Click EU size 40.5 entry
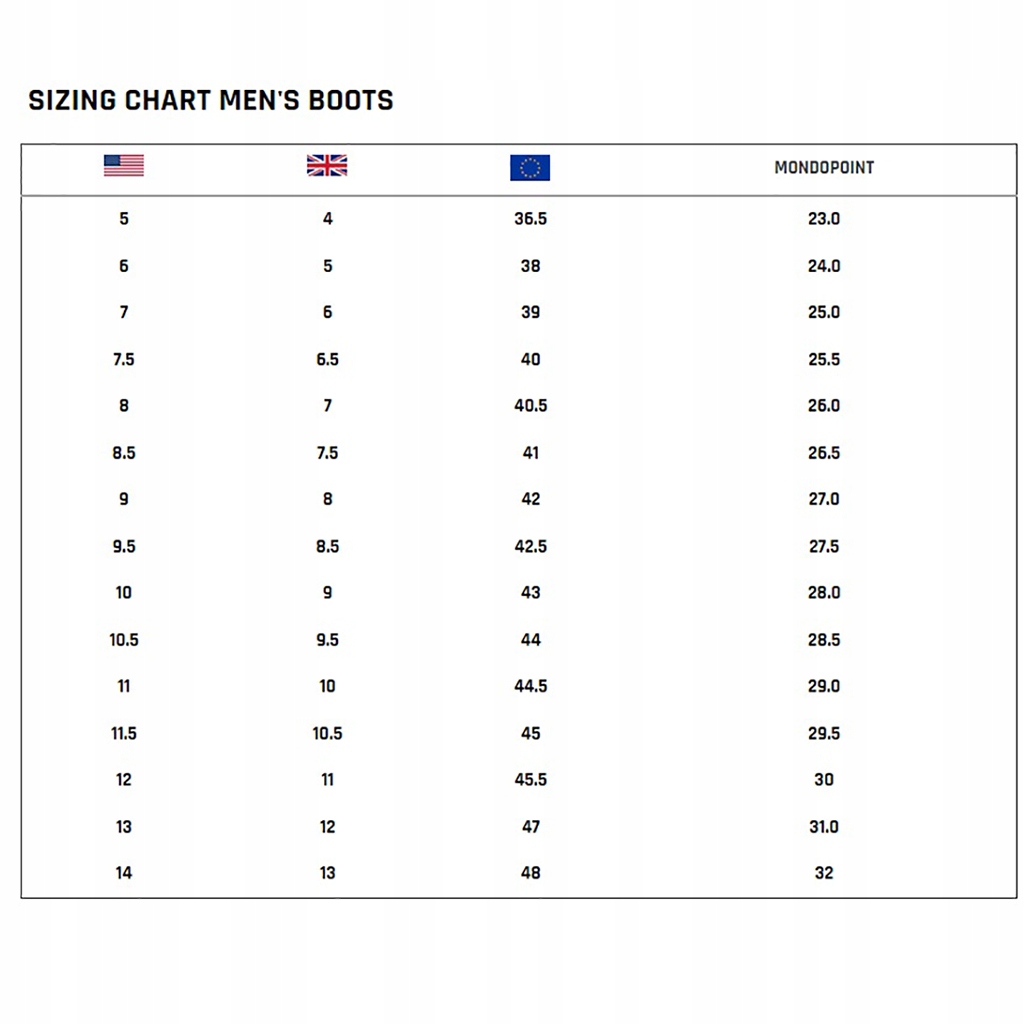 point(530,406)
